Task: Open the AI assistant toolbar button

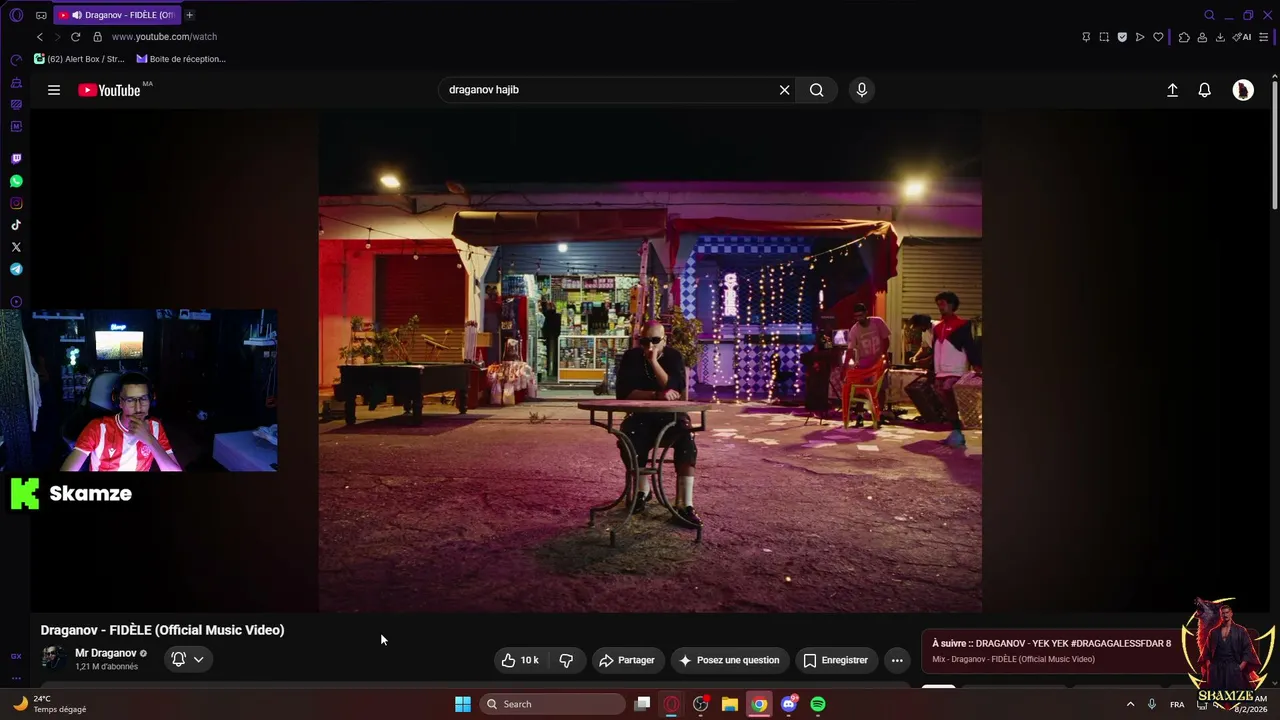Action: pyautogui.click(x=1242, y=37)
